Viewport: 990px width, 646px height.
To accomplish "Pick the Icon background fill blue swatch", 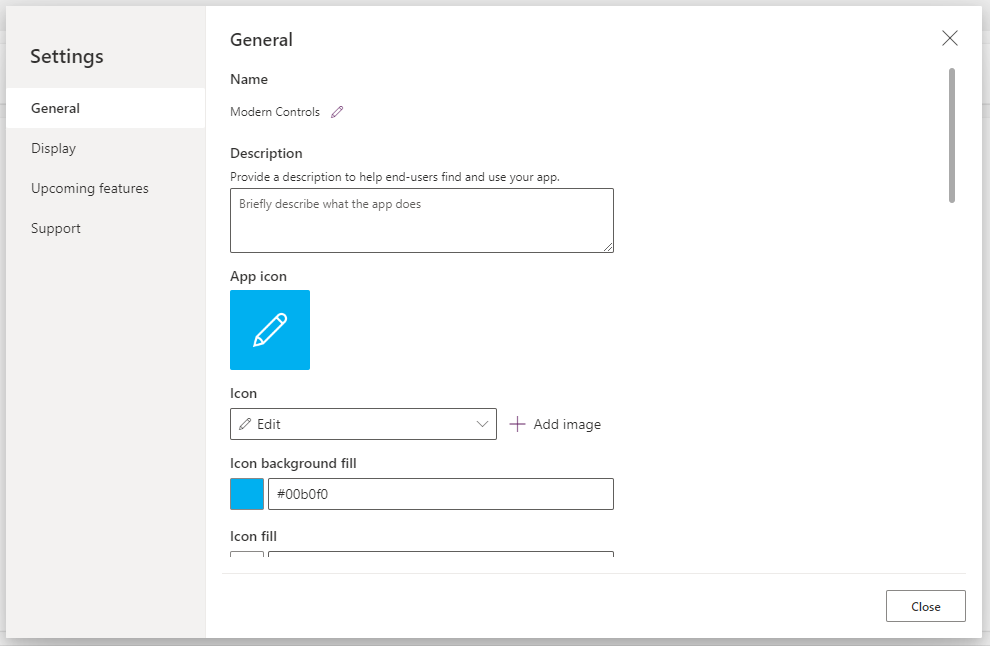I will pyautogui.click(x=247, y=494).
